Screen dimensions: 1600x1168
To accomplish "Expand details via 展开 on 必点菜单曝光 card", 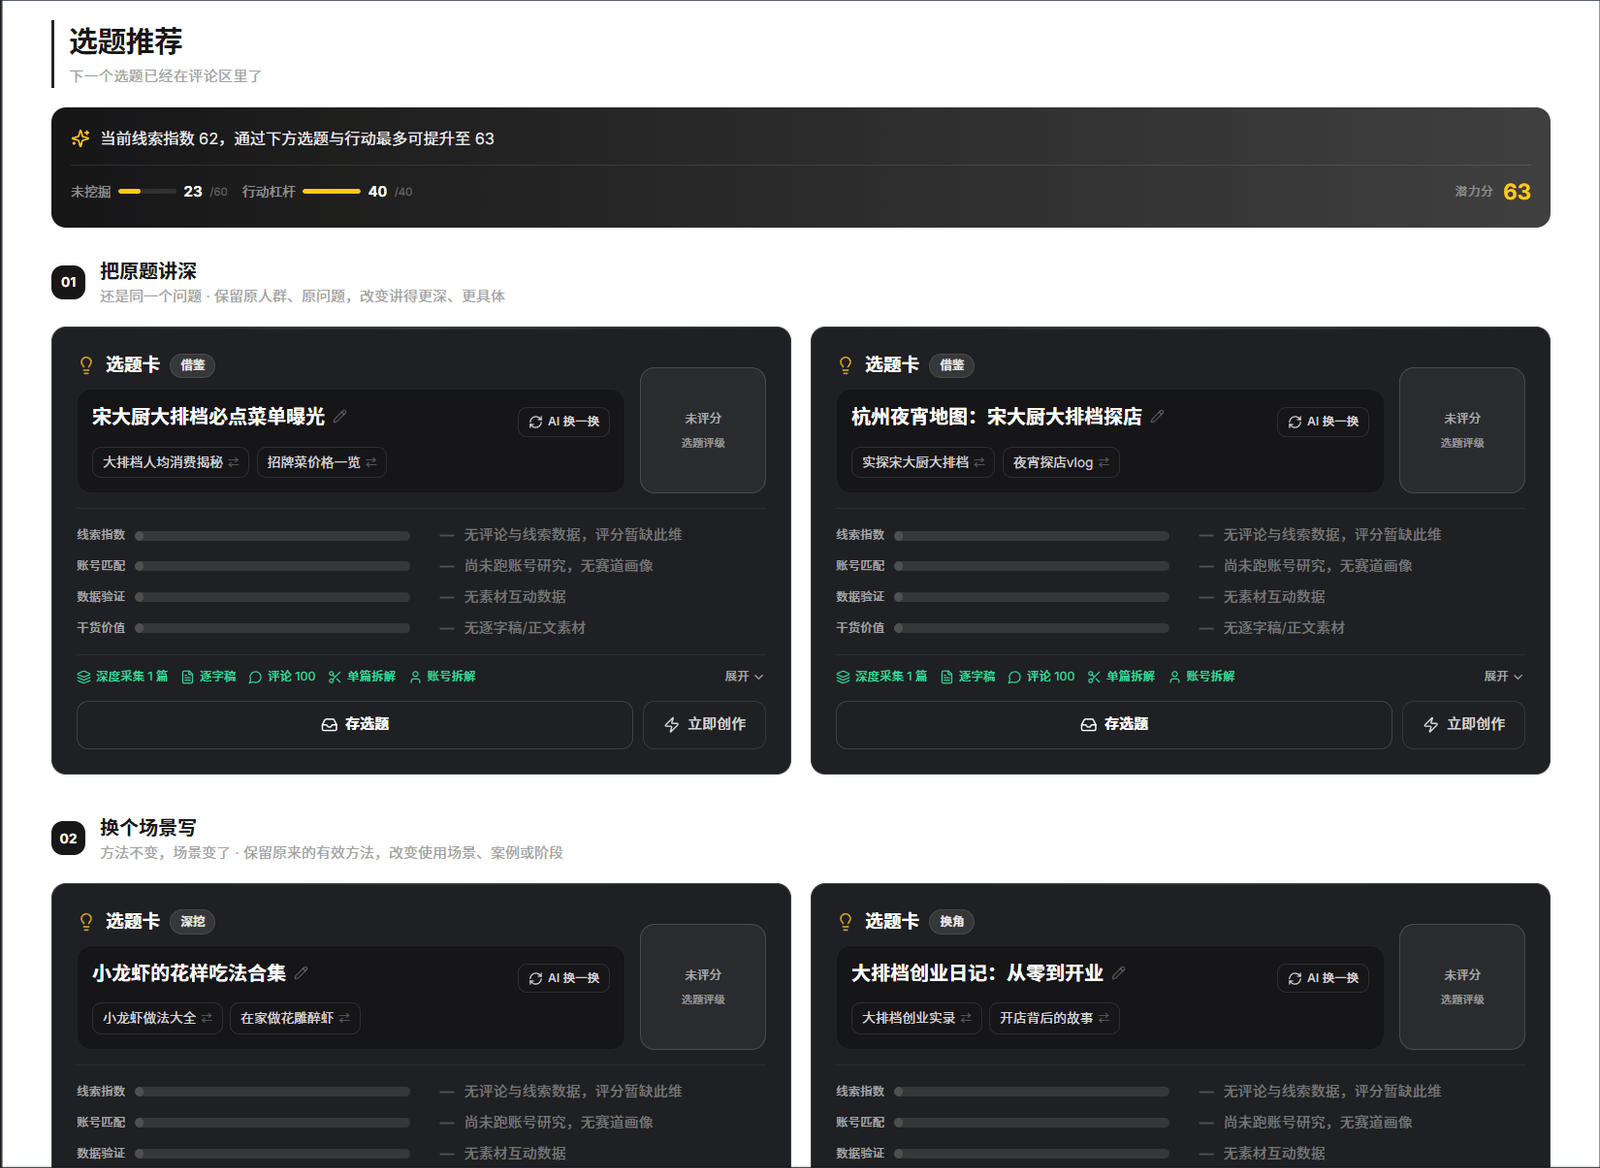I will click(744, 677).
